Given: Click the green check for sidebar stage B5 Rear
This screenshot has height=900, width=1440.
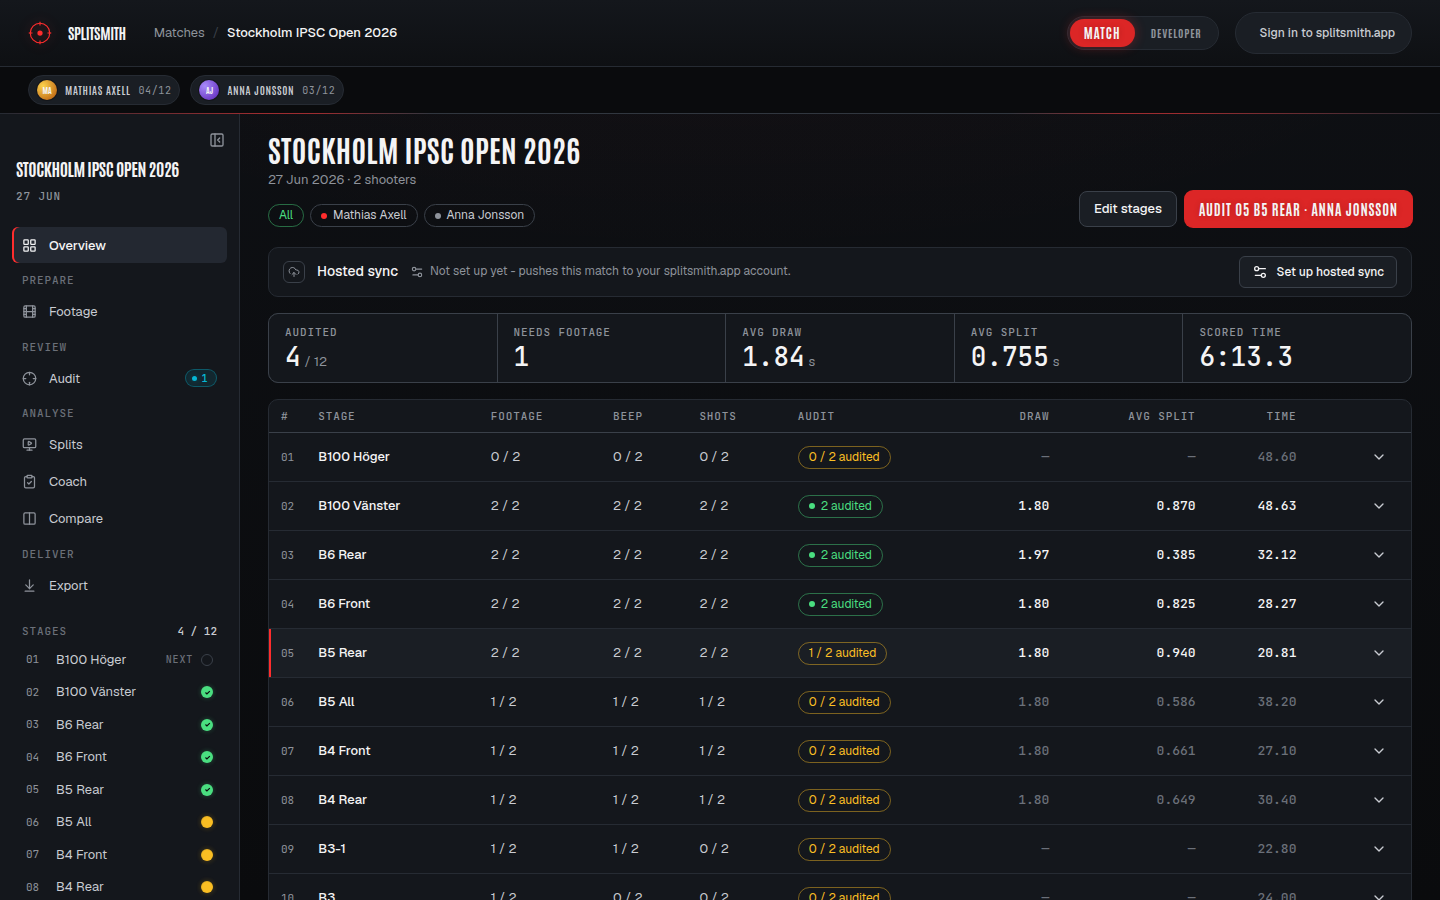Looking at the screenshot, I should 207,790.
